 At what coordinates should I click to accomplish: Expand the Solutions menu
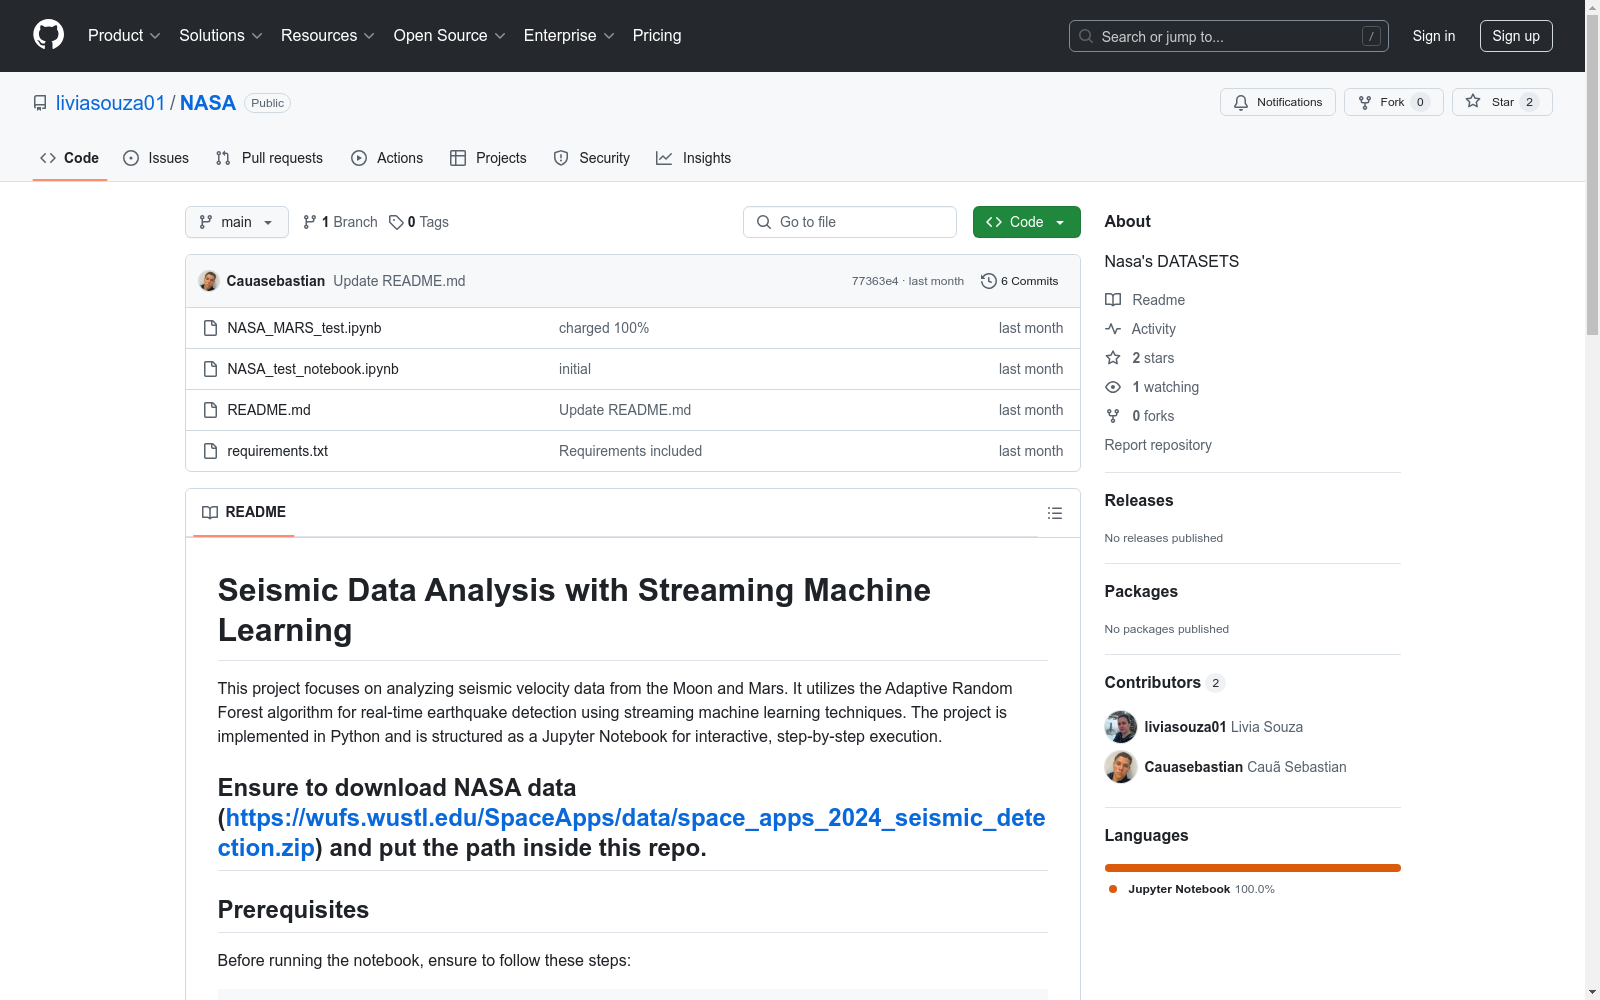[221, 36]
